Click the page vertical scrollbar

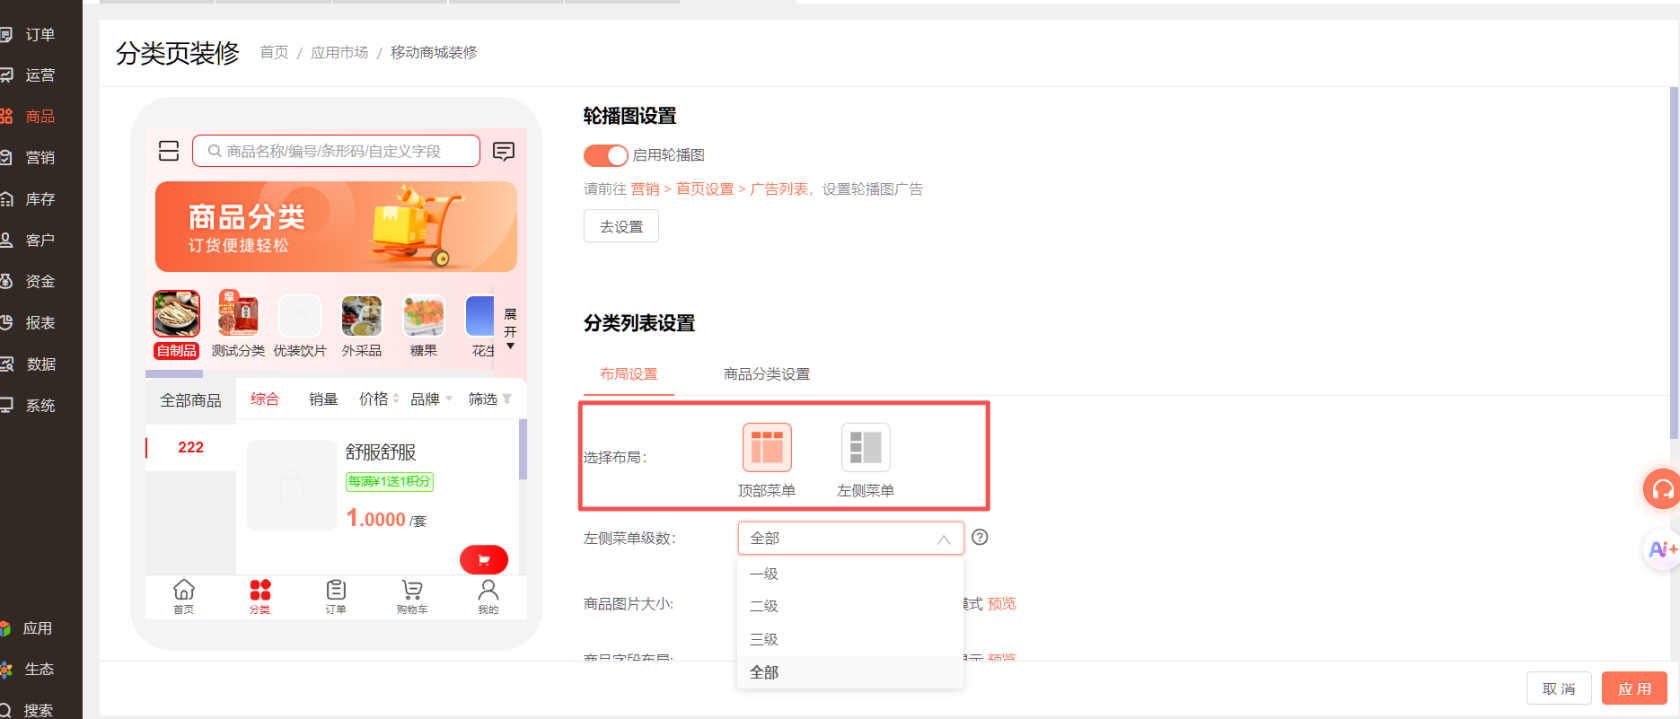(1674, 263)
